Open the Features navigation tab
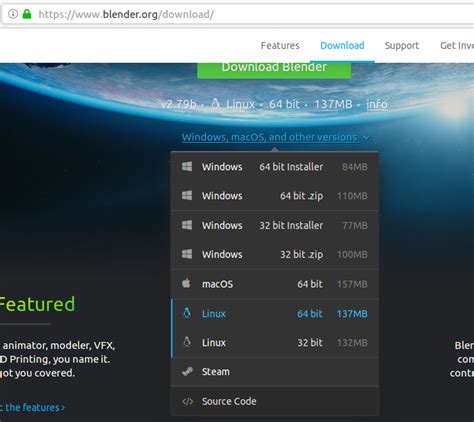The height and width of the screenshot is (422, 474). [x=280, y=46]
